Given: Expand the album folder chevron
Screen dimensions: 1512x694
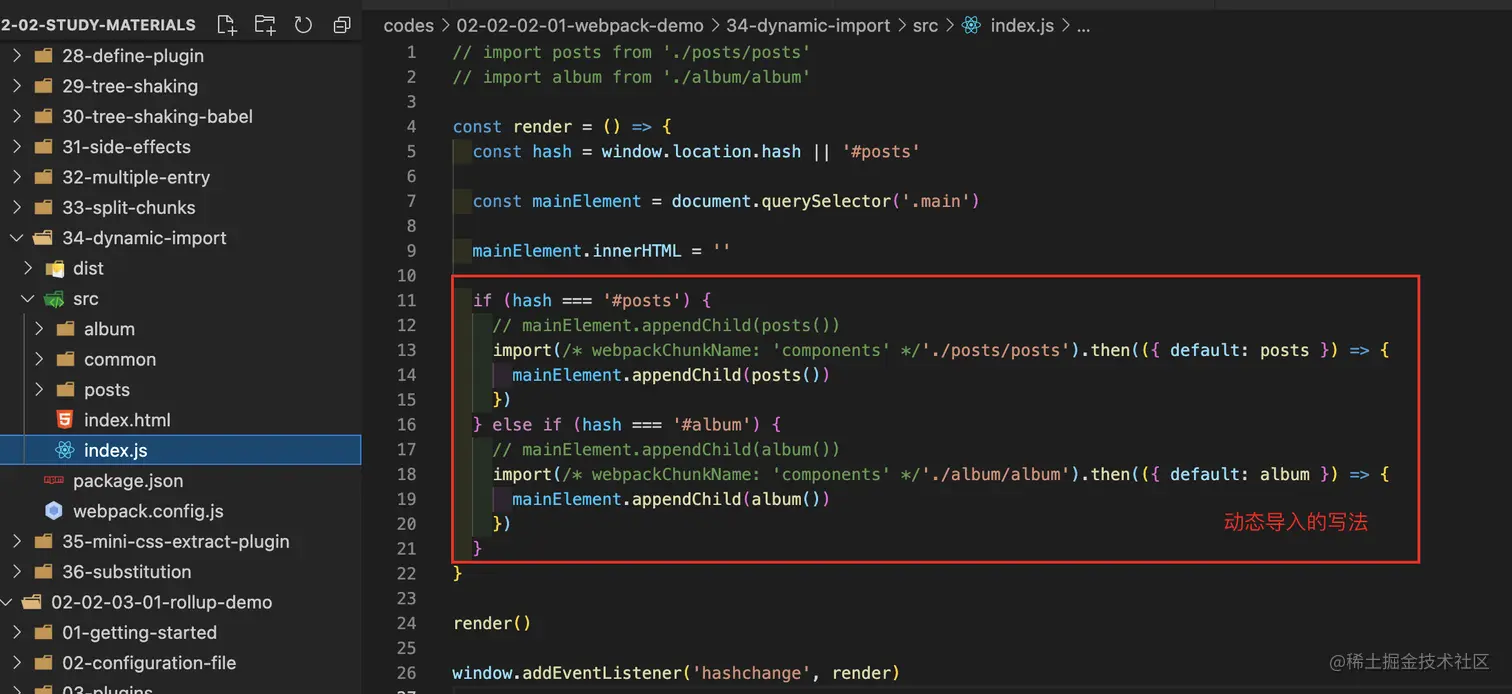Looking at the screenshot, I should click(x=39, y=329).
